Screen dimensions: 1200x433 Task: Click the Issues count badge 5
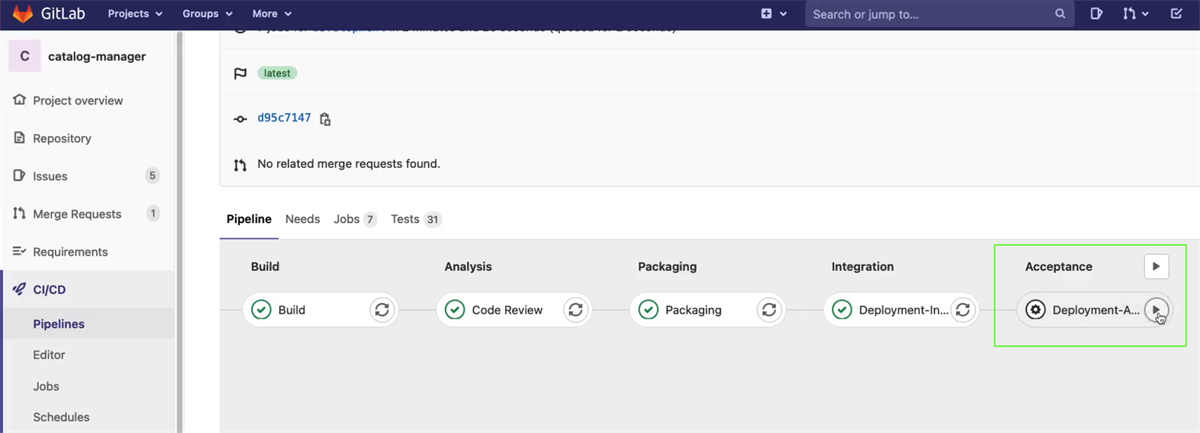click(152, 176)
